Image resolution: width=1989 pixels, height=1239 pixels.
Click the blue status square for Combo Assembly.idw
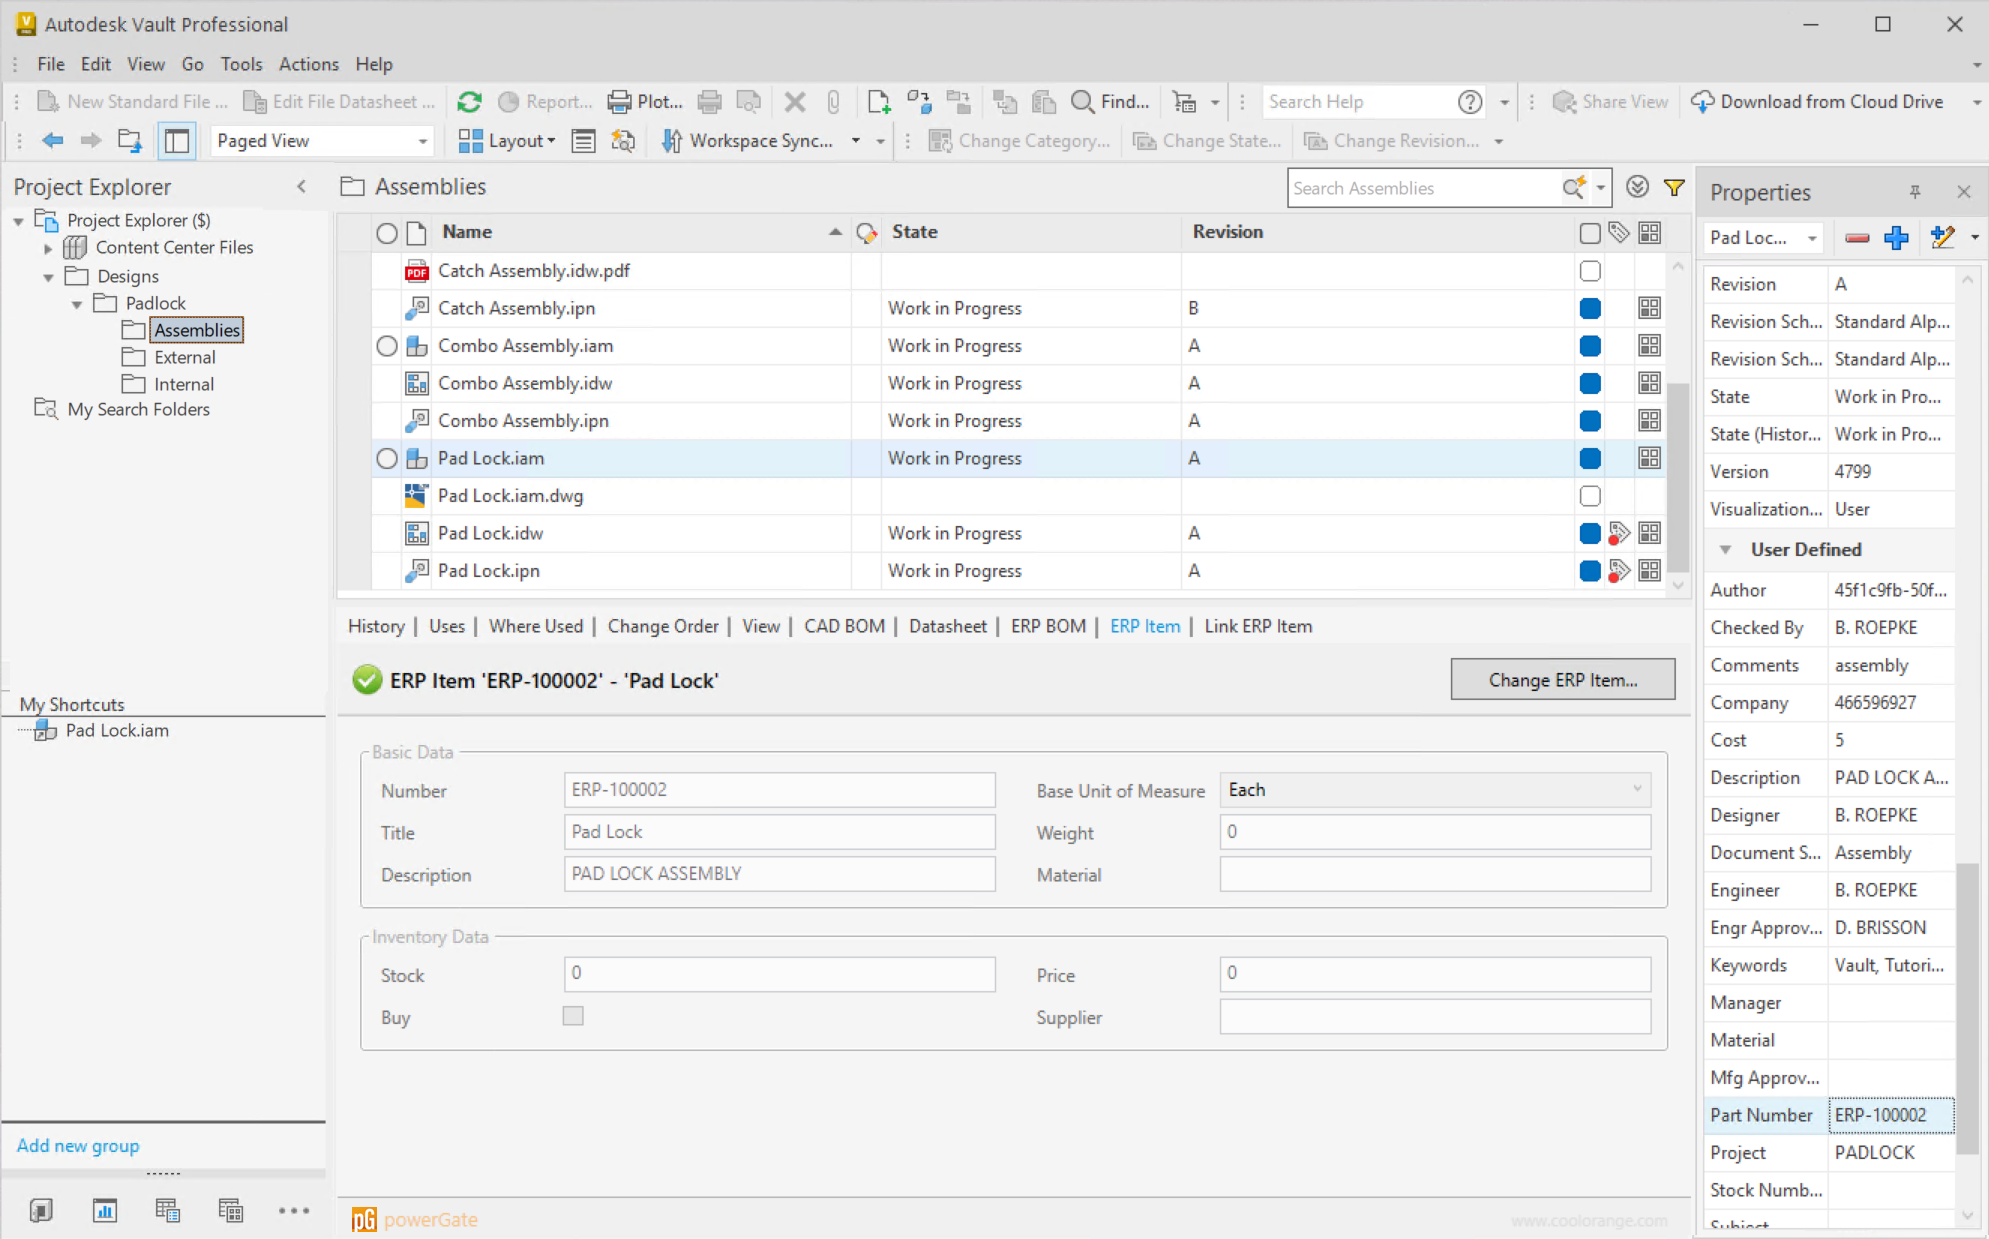[x=1590, y=384]
